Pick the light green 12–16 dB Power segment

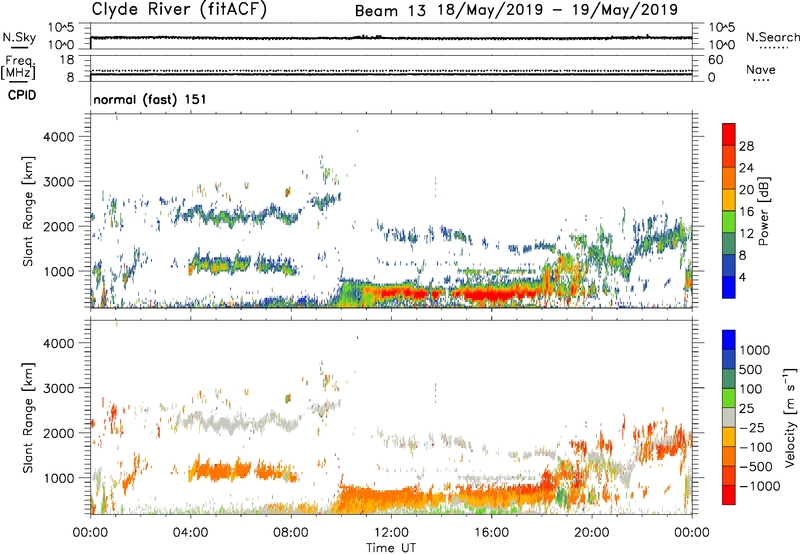[729, 222]
